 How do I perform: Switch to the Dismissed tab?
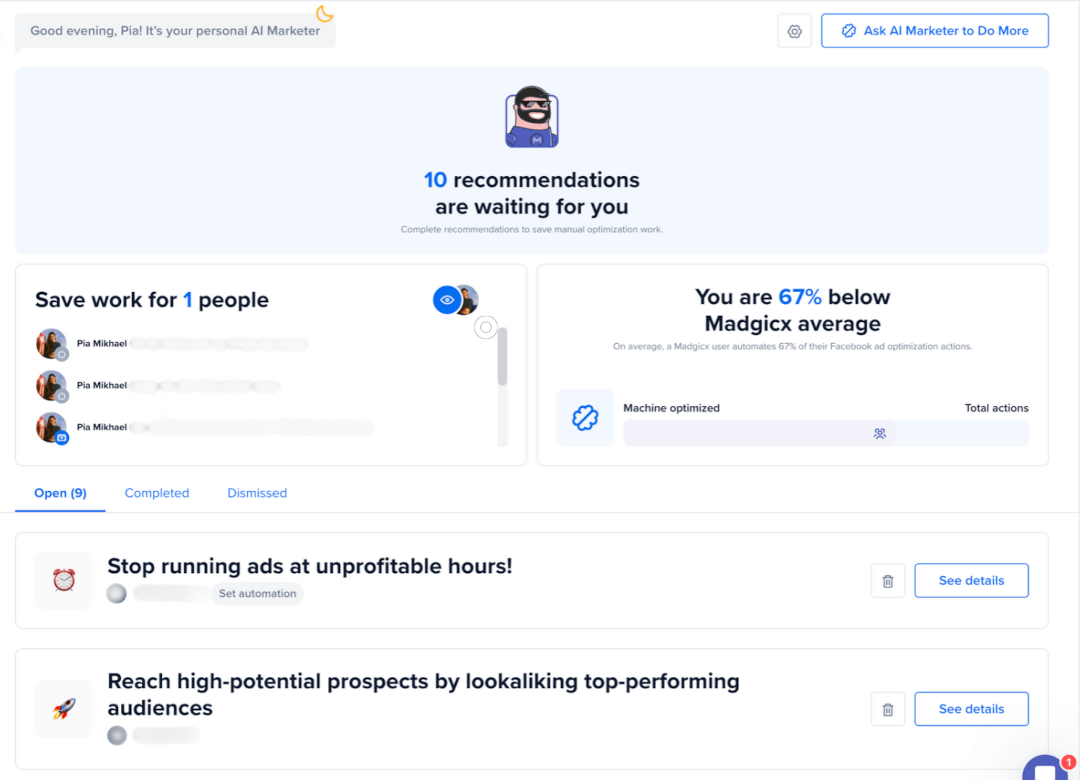click(x=257, y=493)
